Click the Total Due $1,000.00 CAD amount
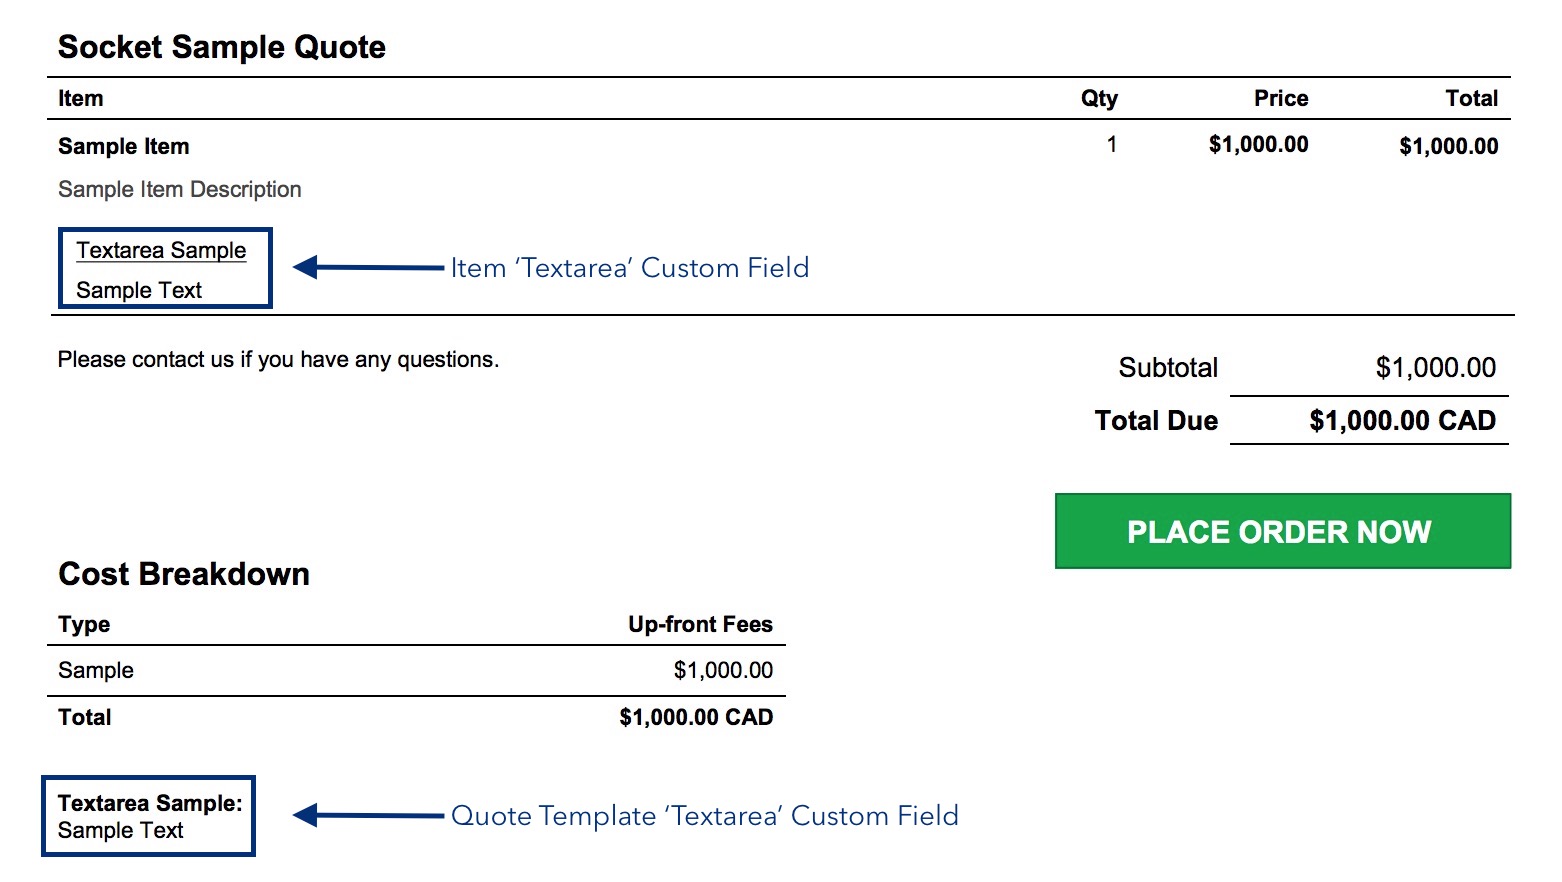 1402,421
